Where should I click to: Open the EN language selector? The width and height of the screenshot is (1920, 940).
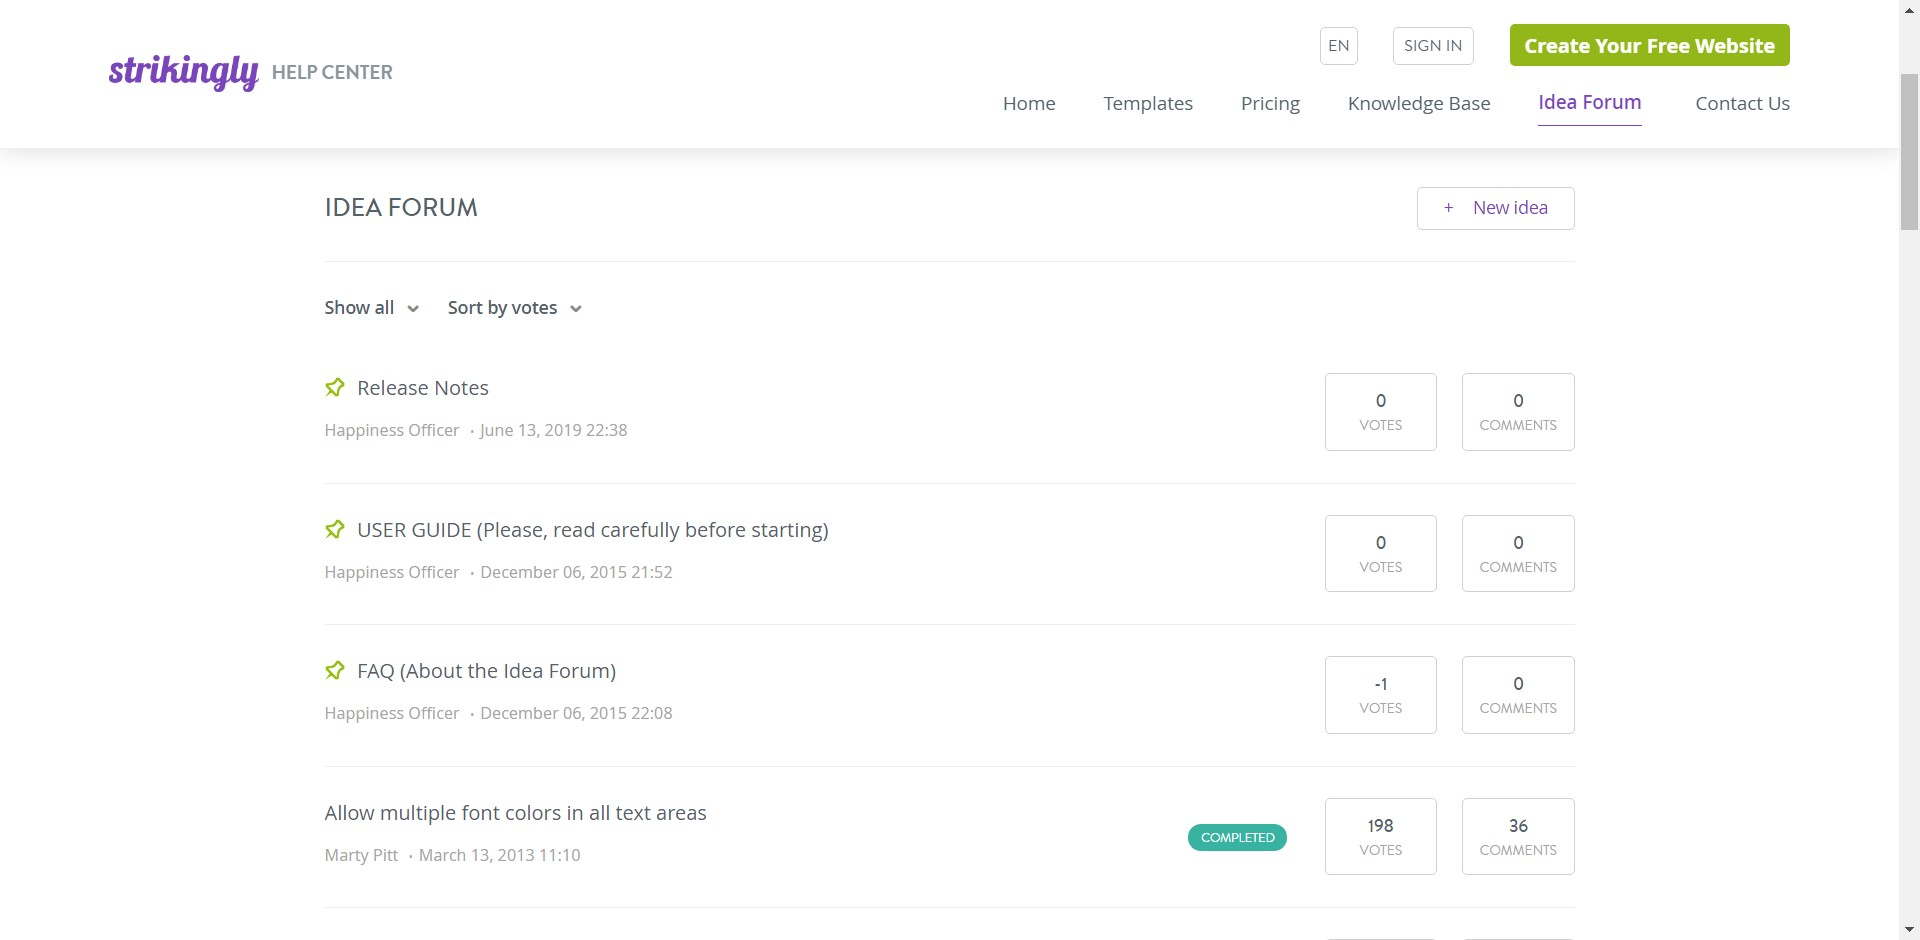click(x=1338, y=45)
